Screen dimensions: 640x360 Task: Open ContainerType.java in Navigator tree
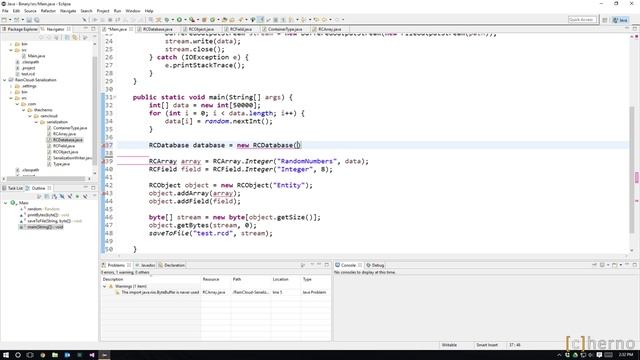click(x=70, y=128)
